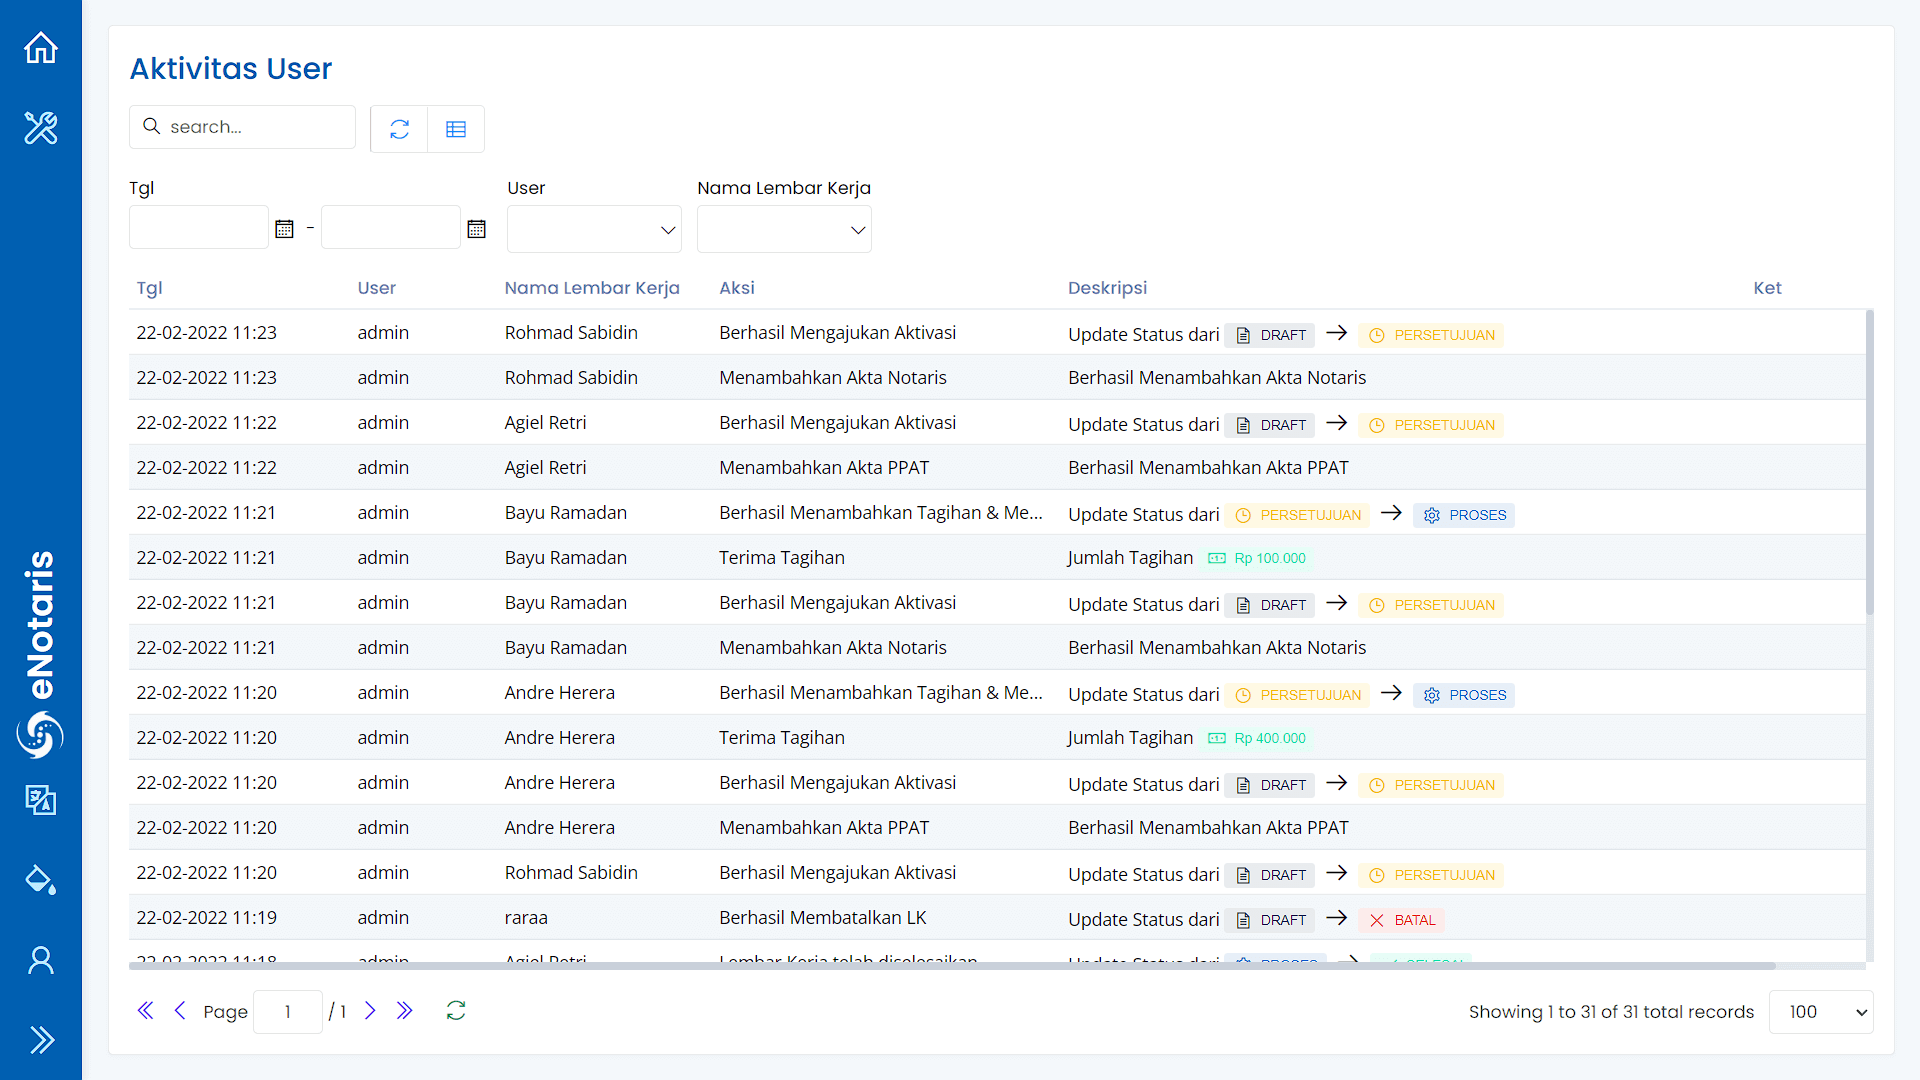The height and width of the screenshot is (1080, 1920).
Task: Click the end date input field
Action: coord(391,228)
